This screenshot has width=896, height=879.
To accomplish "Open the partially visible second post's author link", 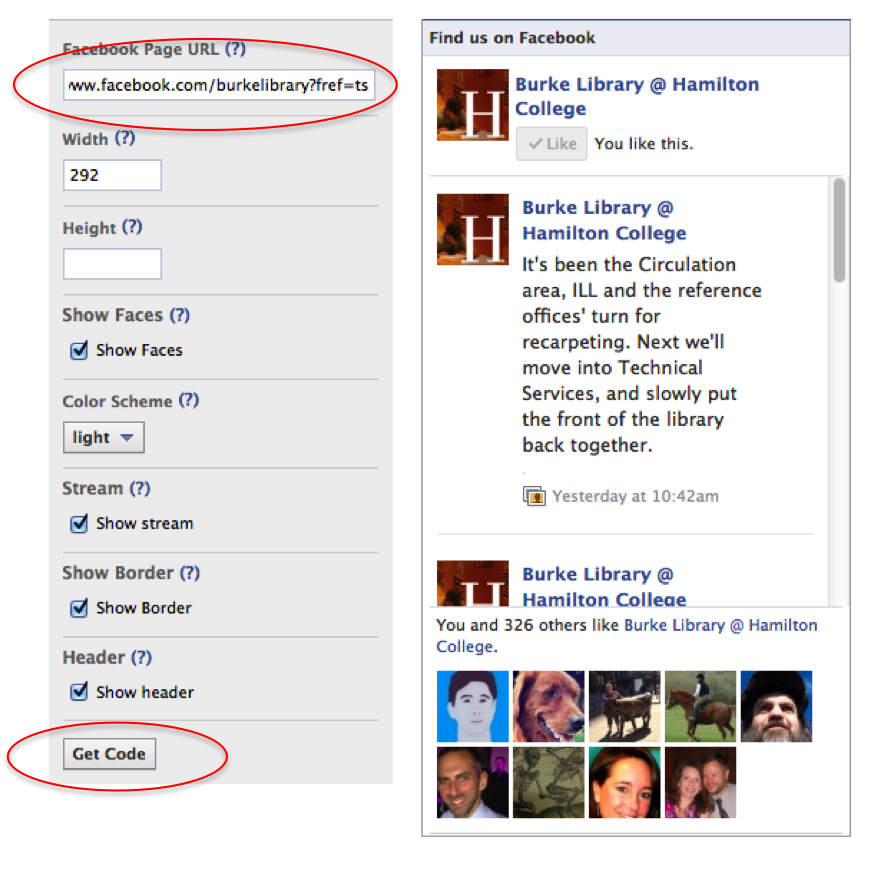I will tap(604, 586).
